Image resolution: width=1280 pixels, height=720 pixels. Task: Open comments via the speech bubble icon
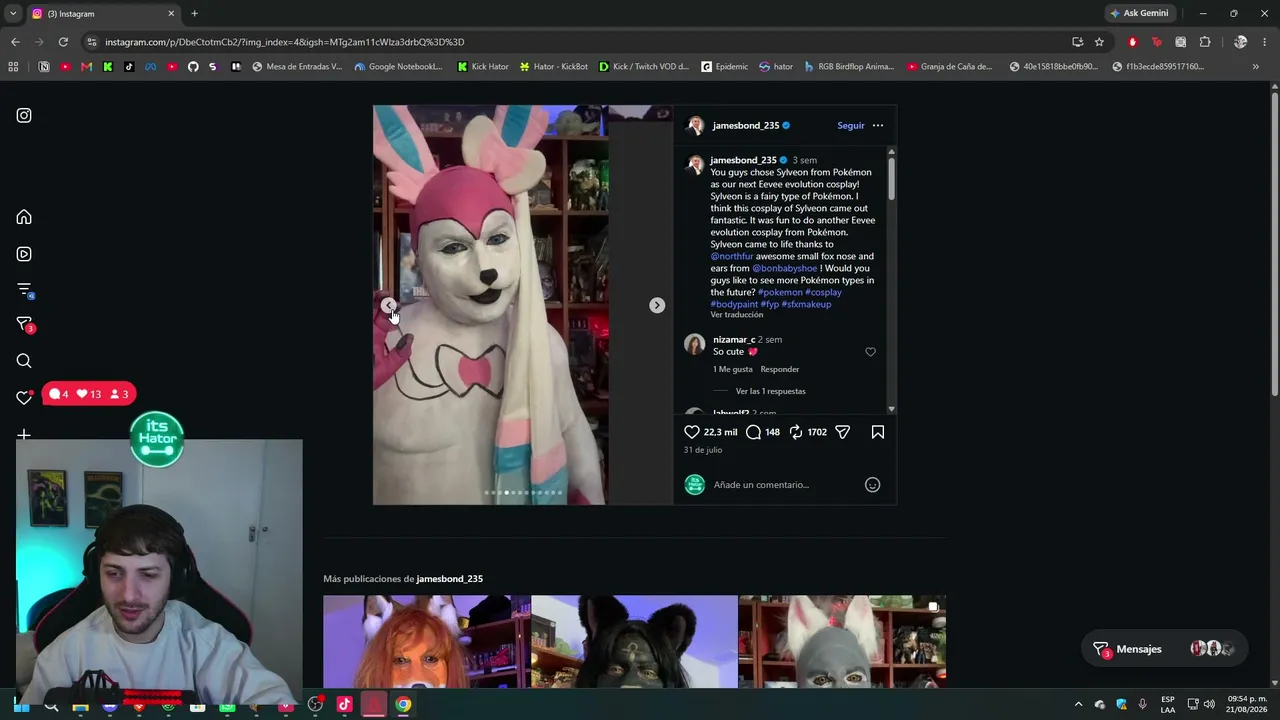[x=754, y=432]
